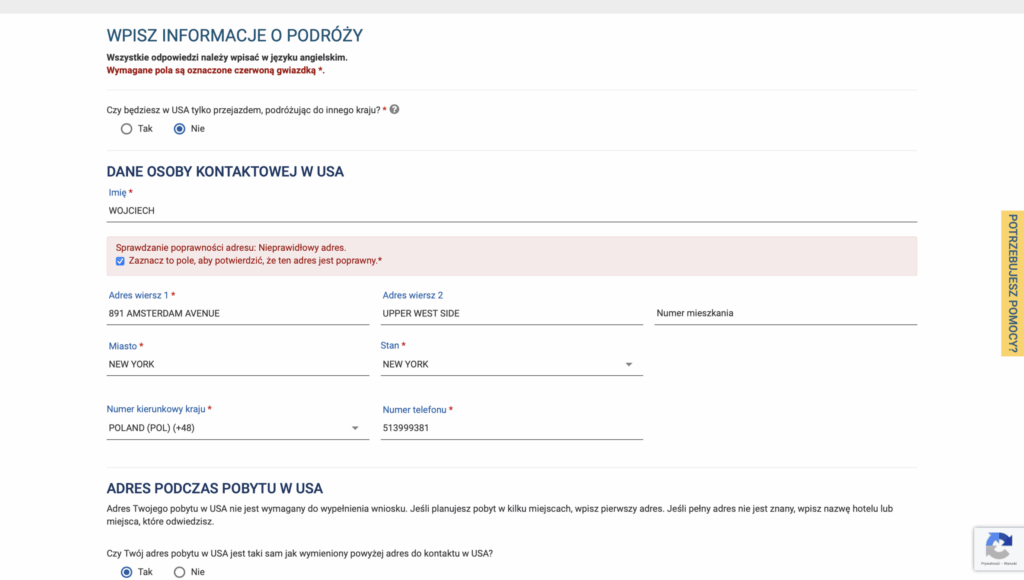The height and width of the screenshot is (580, 1024).
Task: Click the Miasto input field
Action: (x=238, y=365)
